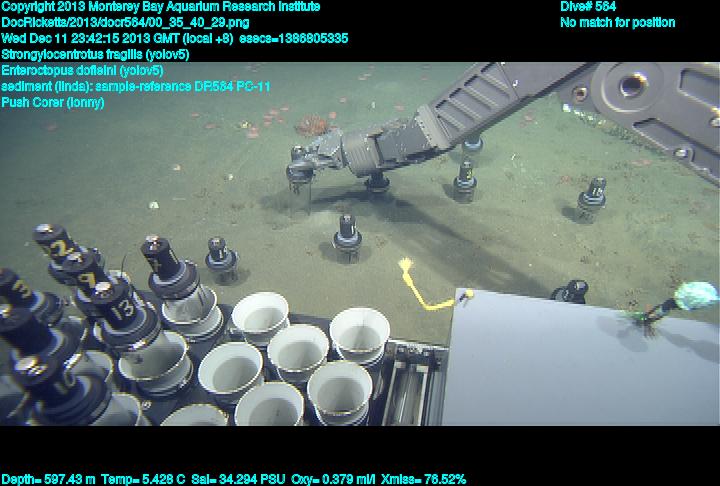Click the 'Temp= 5.428 C' readout

tap(143, 479)
